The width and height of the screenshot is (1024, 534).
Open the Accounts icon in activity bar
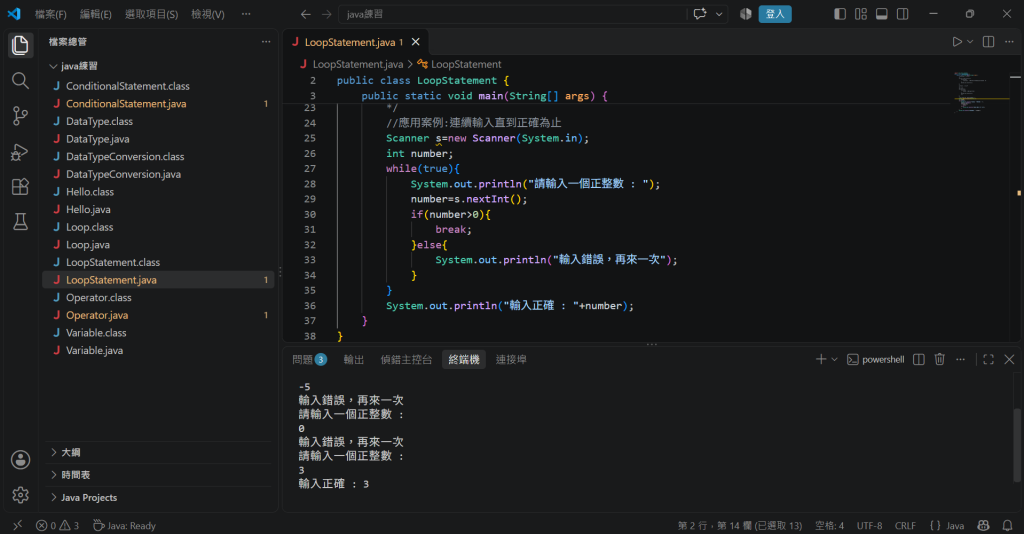point(20,460)
